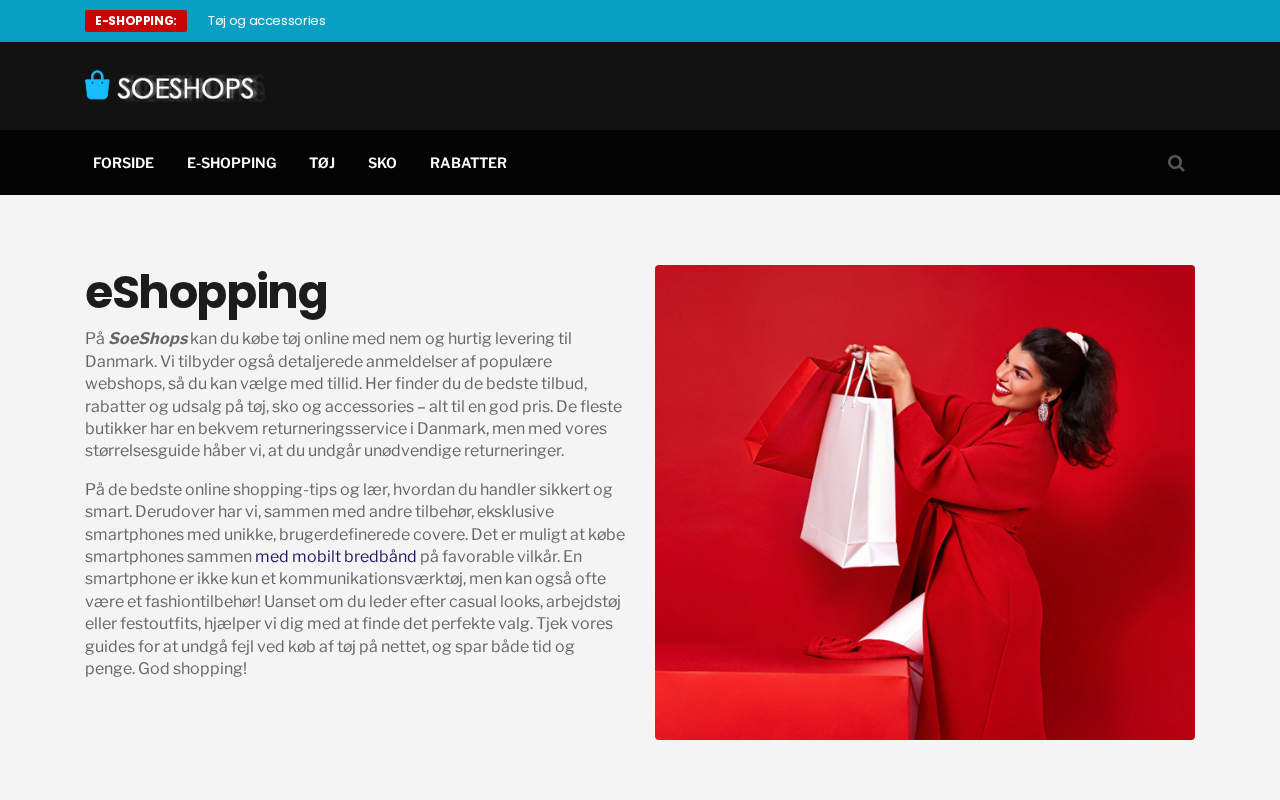The height and width of the screenshot is (800, 1280).
Task: Open the RABATTER menu item
Action: tap(468, 163)
